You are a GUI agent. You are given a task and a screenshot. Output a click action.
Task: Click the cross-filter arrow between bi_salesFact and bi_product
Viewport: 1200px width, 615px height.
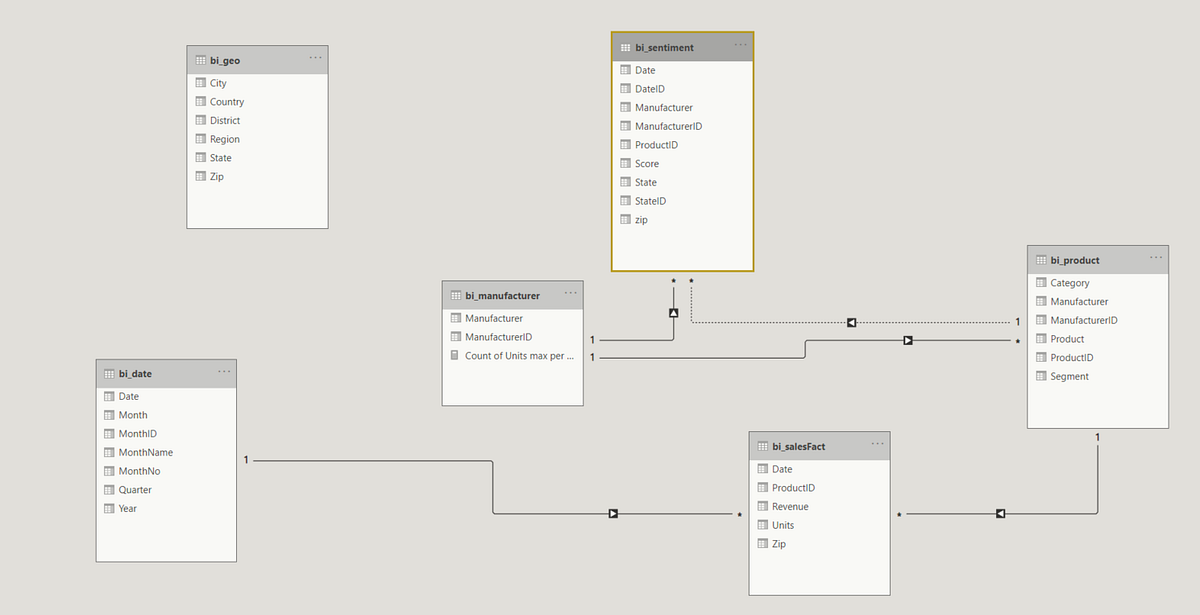[x=1001, y=512]
